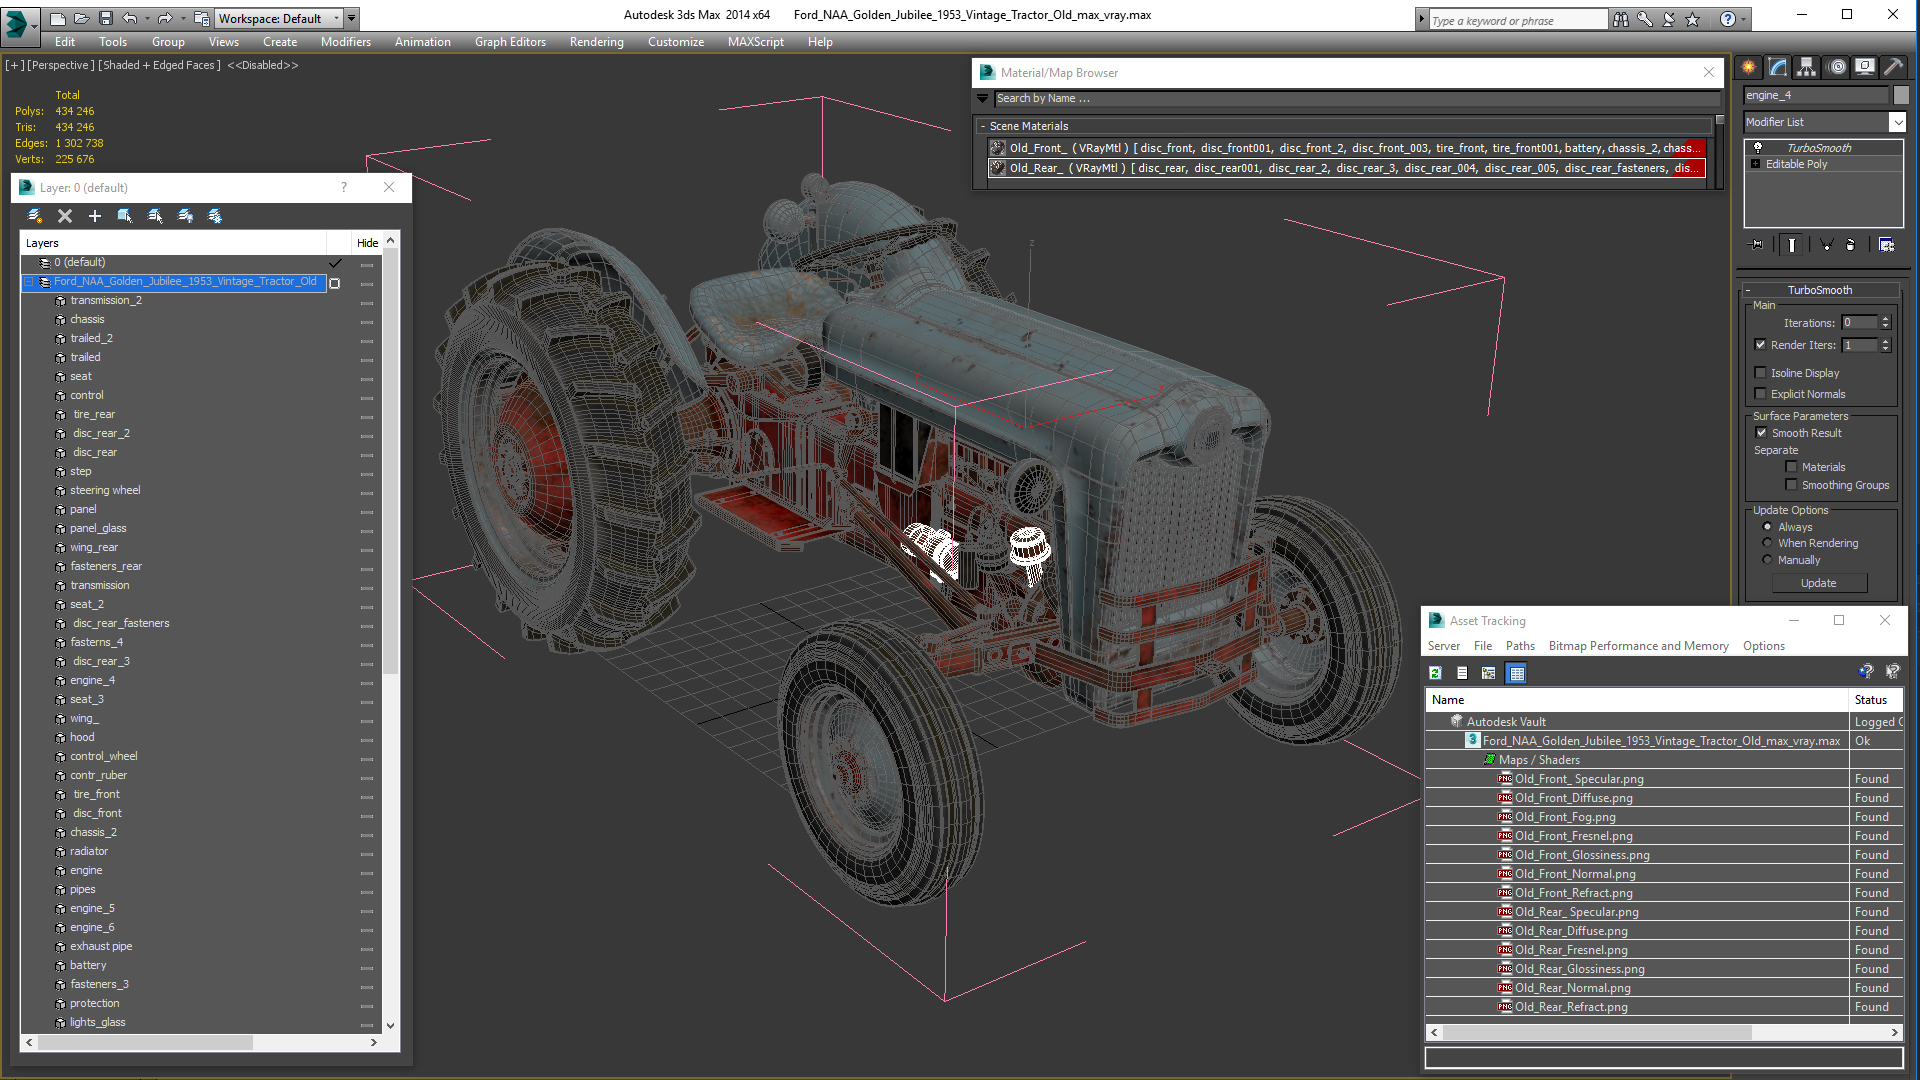Enable Render Iters checkbox
The height and width of the screenshot is (1080, 1920).
click(x=1761, y=345)
